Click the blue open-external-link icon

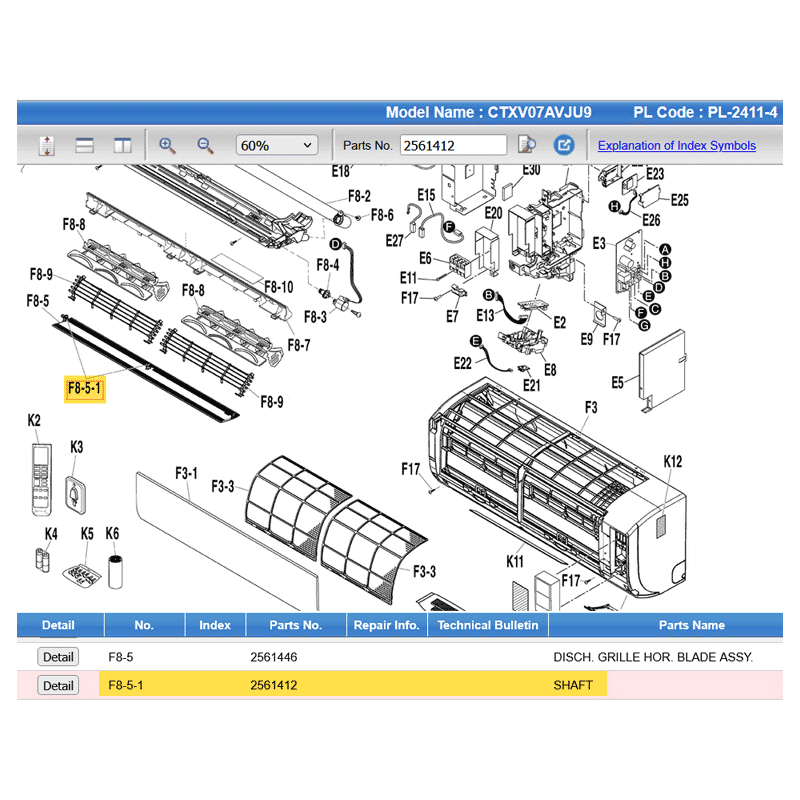(564, 145)
